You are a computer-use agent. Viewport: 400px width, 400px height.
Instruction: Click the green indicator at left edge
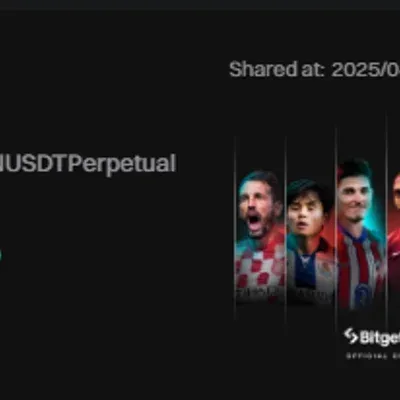pyautogui.click(x=1, y=255)
